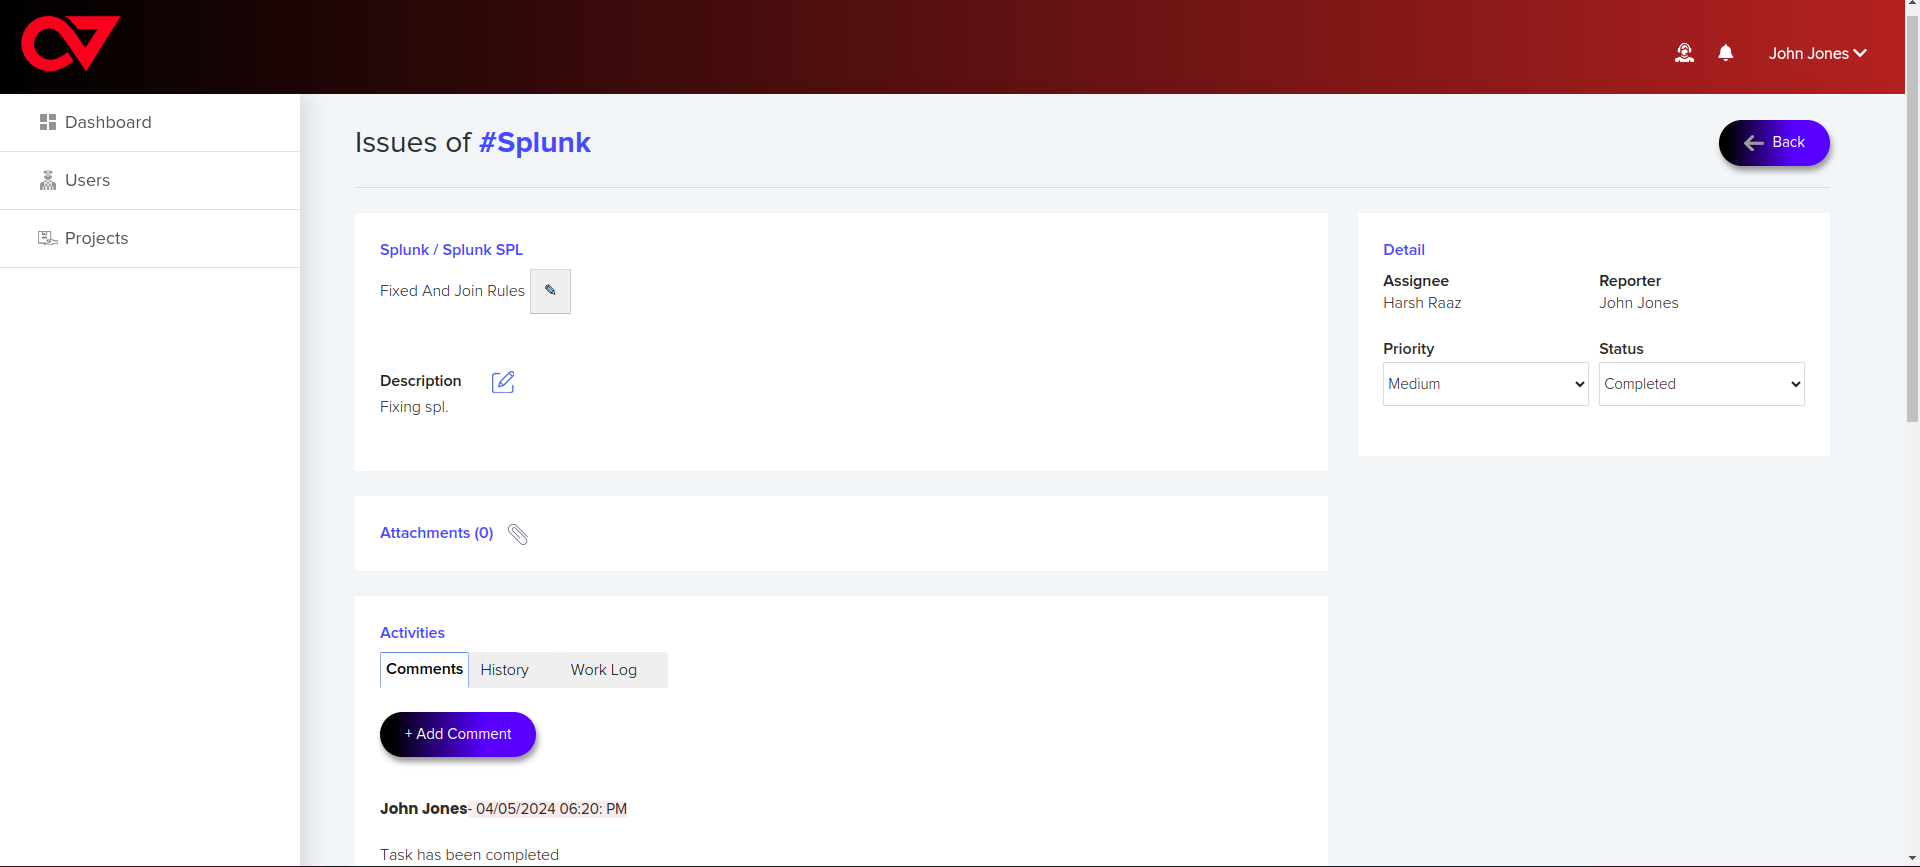Click the "Detail" panel heading
The image size is (1920, 867).
(1404, 250)
